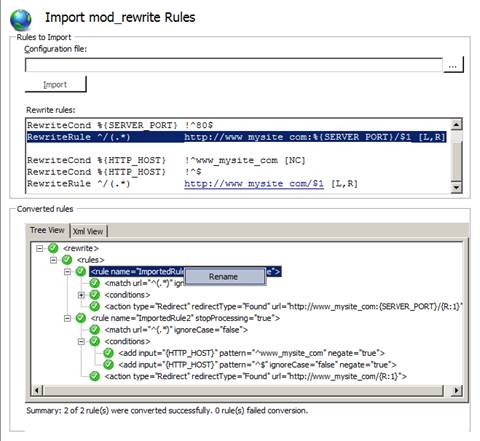Click the http://www_mysite_com/$1 link in the rewrite rules
This screenshot has width=480, height=441.
(x=254, y=184)
